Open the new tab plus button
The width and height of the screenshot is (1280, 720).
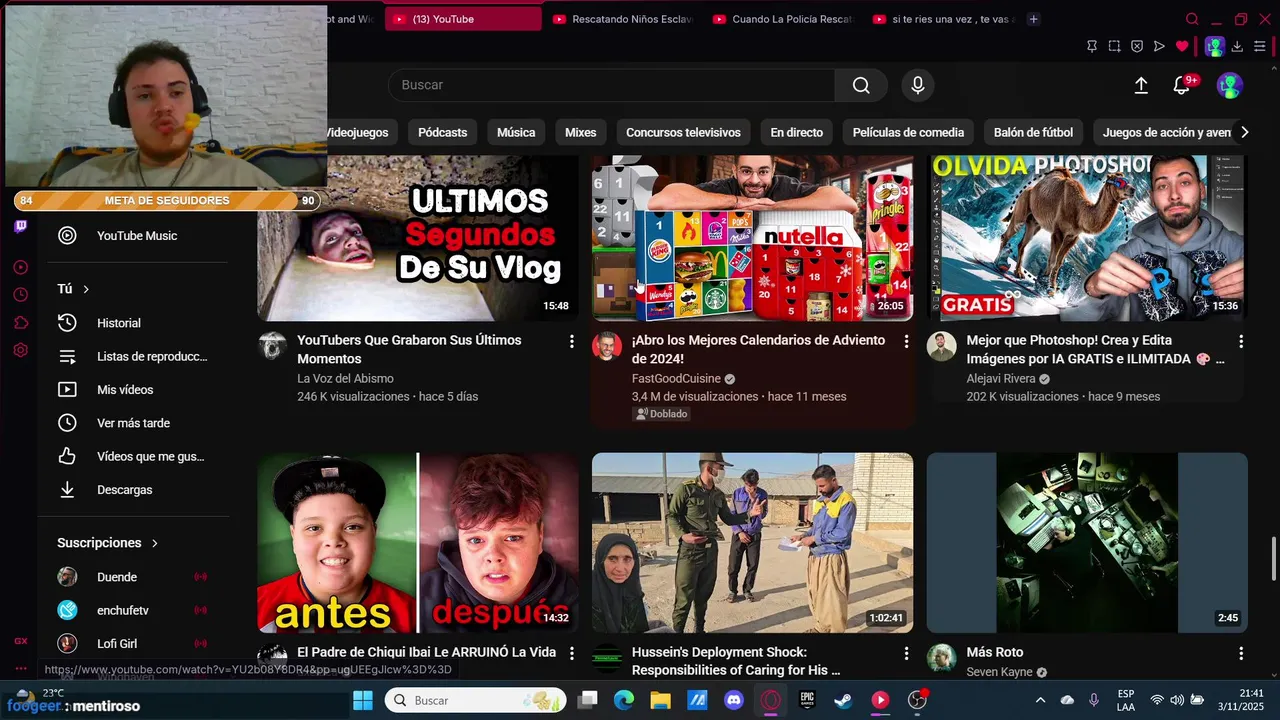tap(1034, 19)
